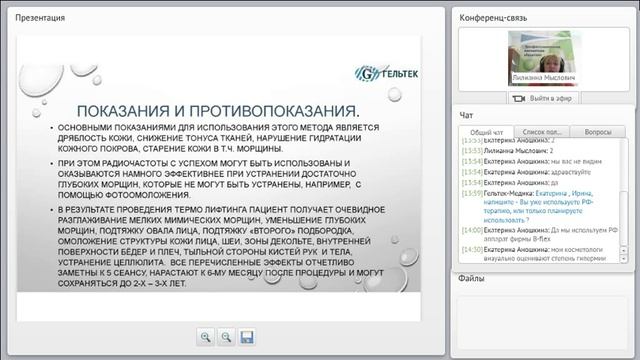Zoom in on the presentation slide
Image resolution: width=640 pixels, height=360 pixels.
tap(205, 337)
